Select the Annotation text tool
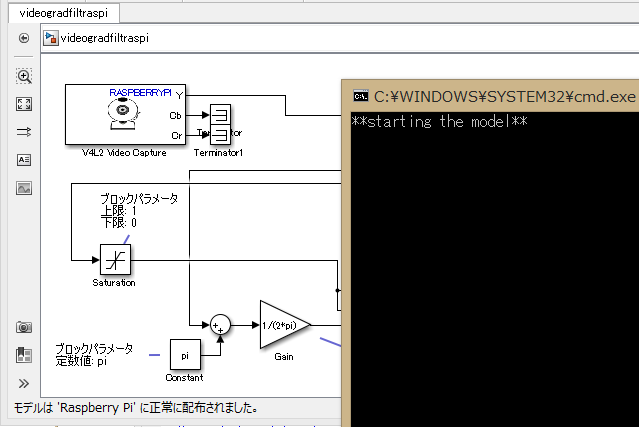 (x=24, y=160)
